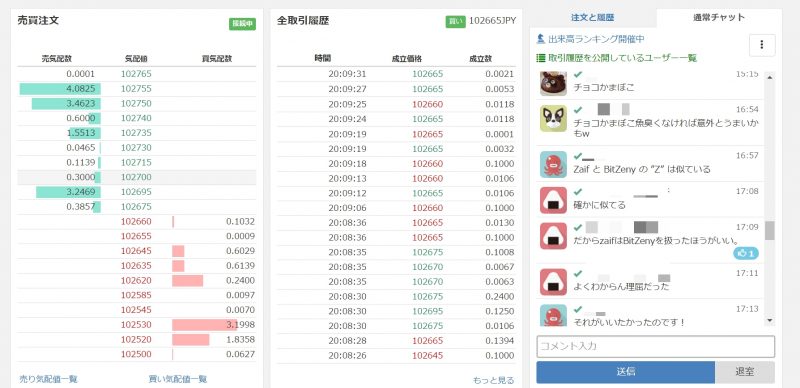Click the octopus avatar at 16:57
Viewport: 800px width, 388px height.
tap(553, 164)
